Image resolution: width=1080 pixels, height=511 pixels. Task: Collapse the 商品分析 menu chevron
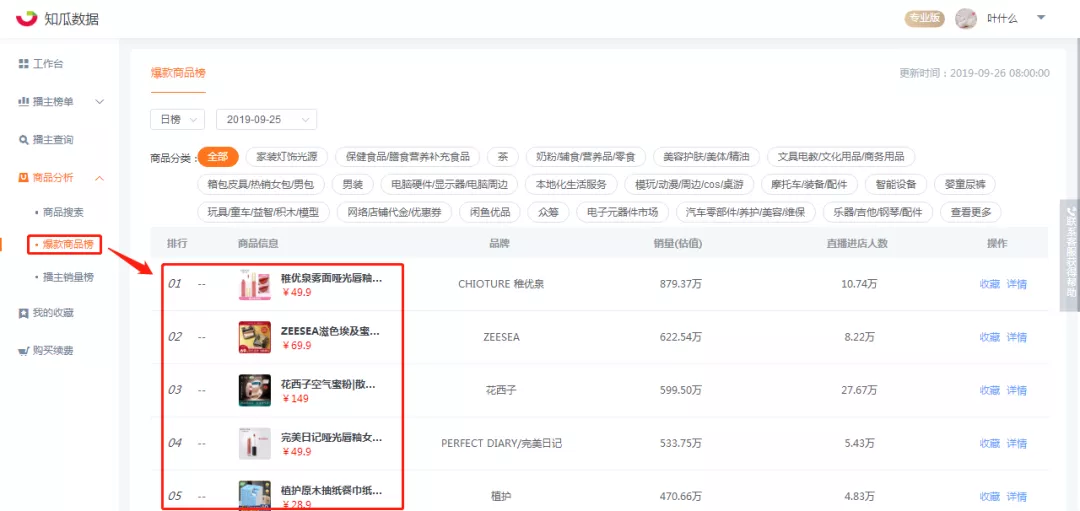pos(99,178)
